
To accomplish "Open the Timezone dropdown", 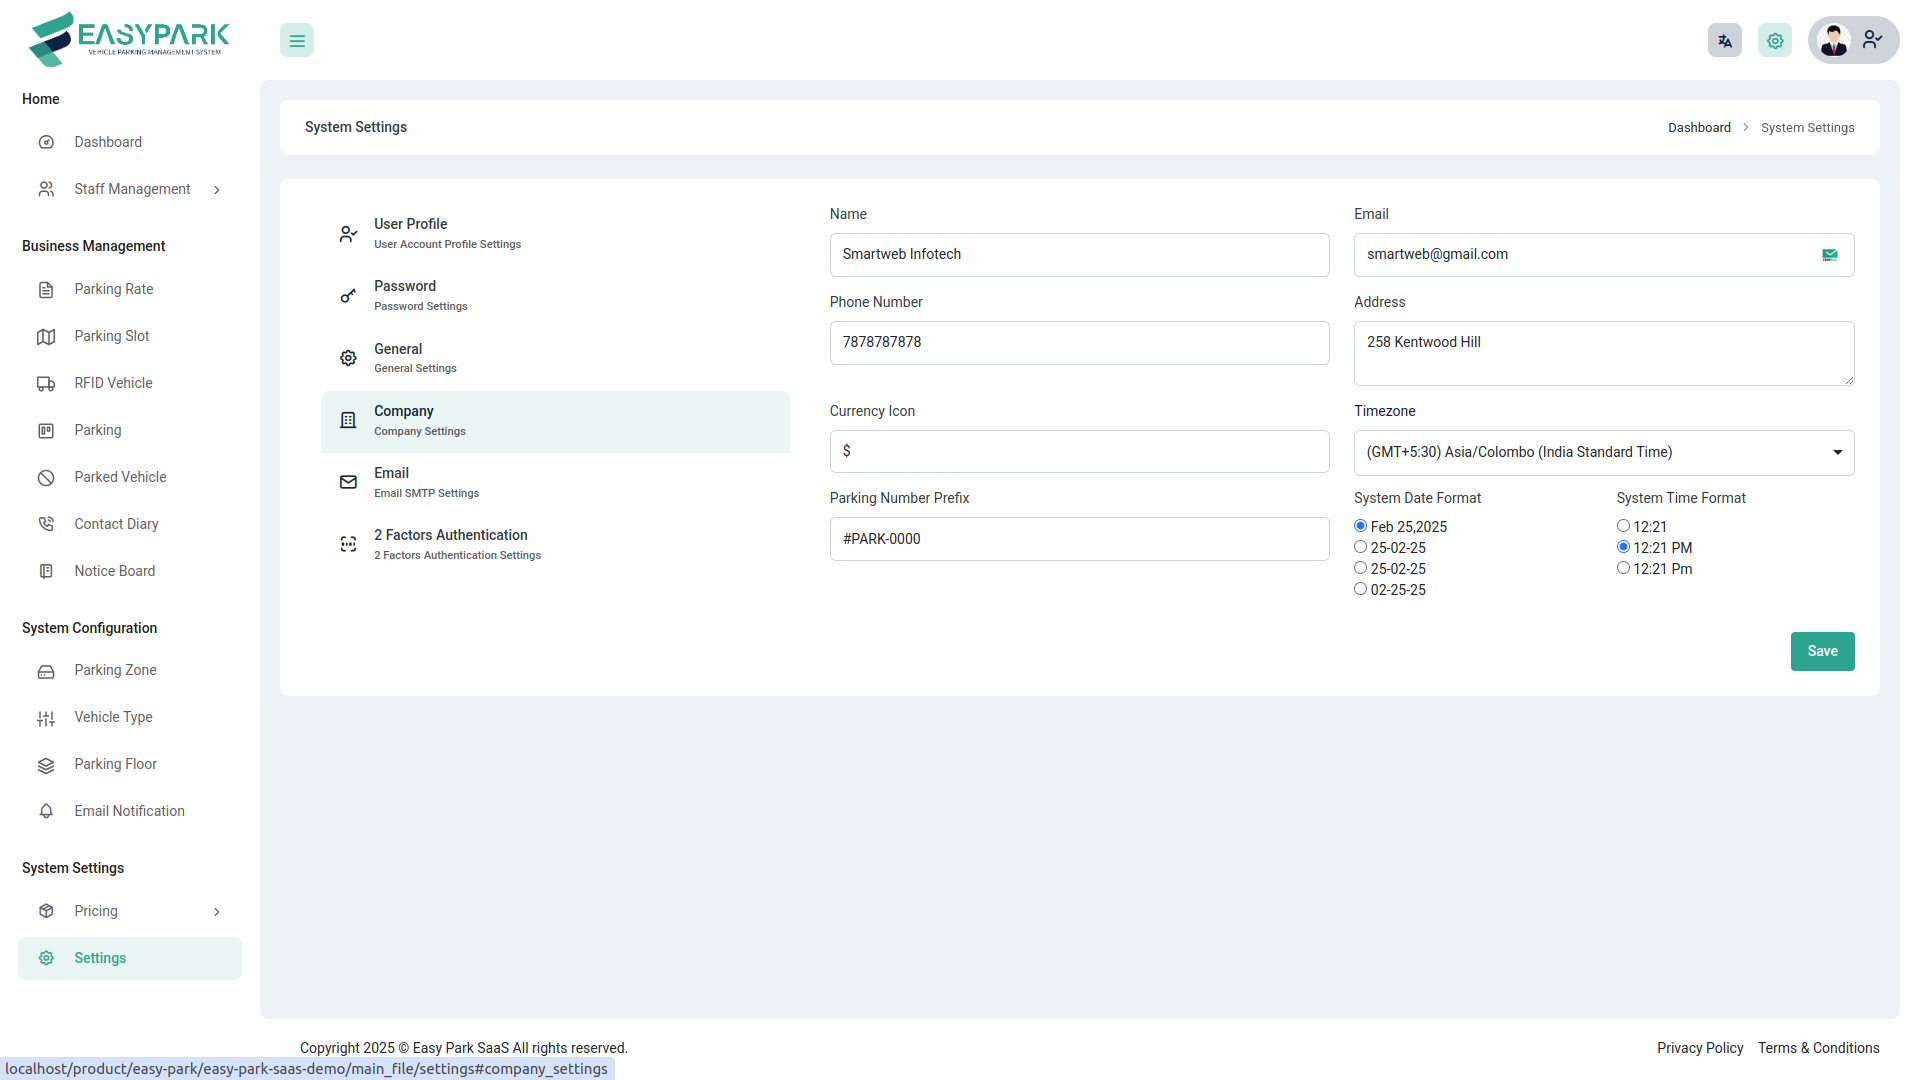I will click(x=1603, y=453).
